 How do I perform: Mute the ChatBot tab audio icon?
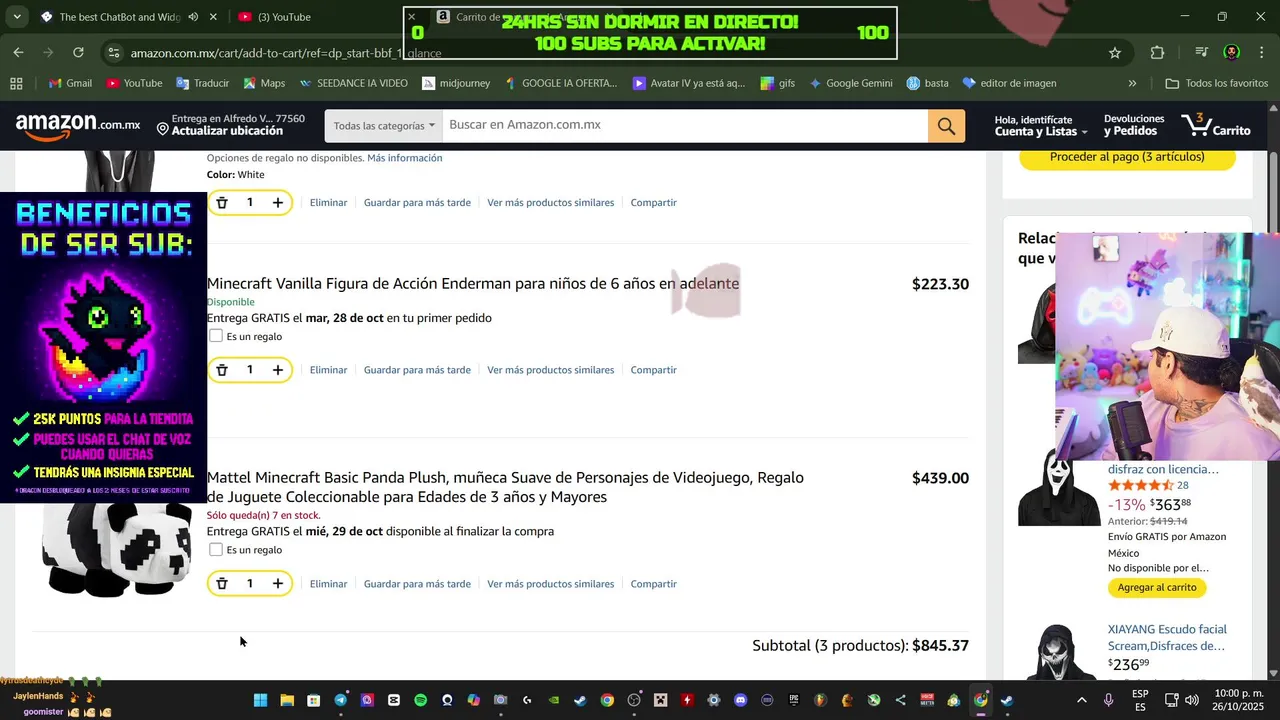(193, 17)
